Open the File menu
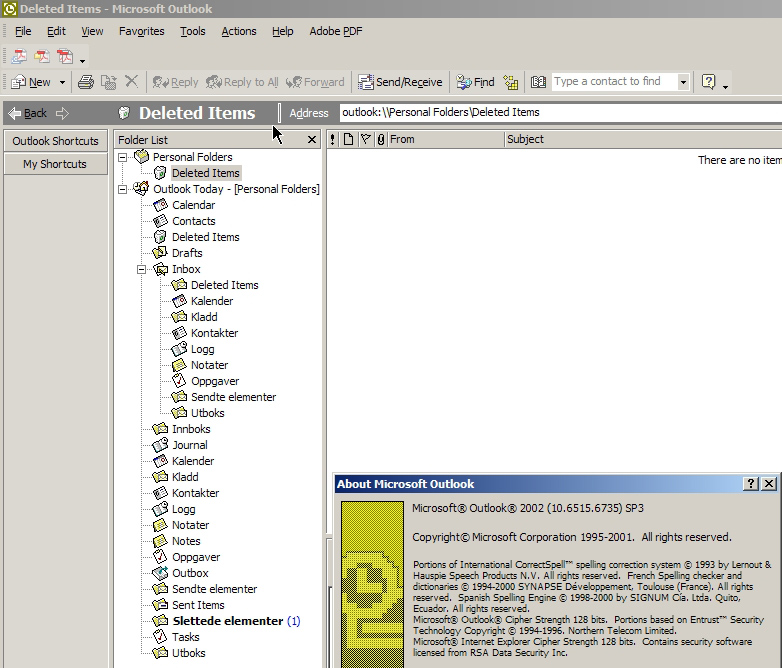782x668 pixels. [x=23, y=31]
